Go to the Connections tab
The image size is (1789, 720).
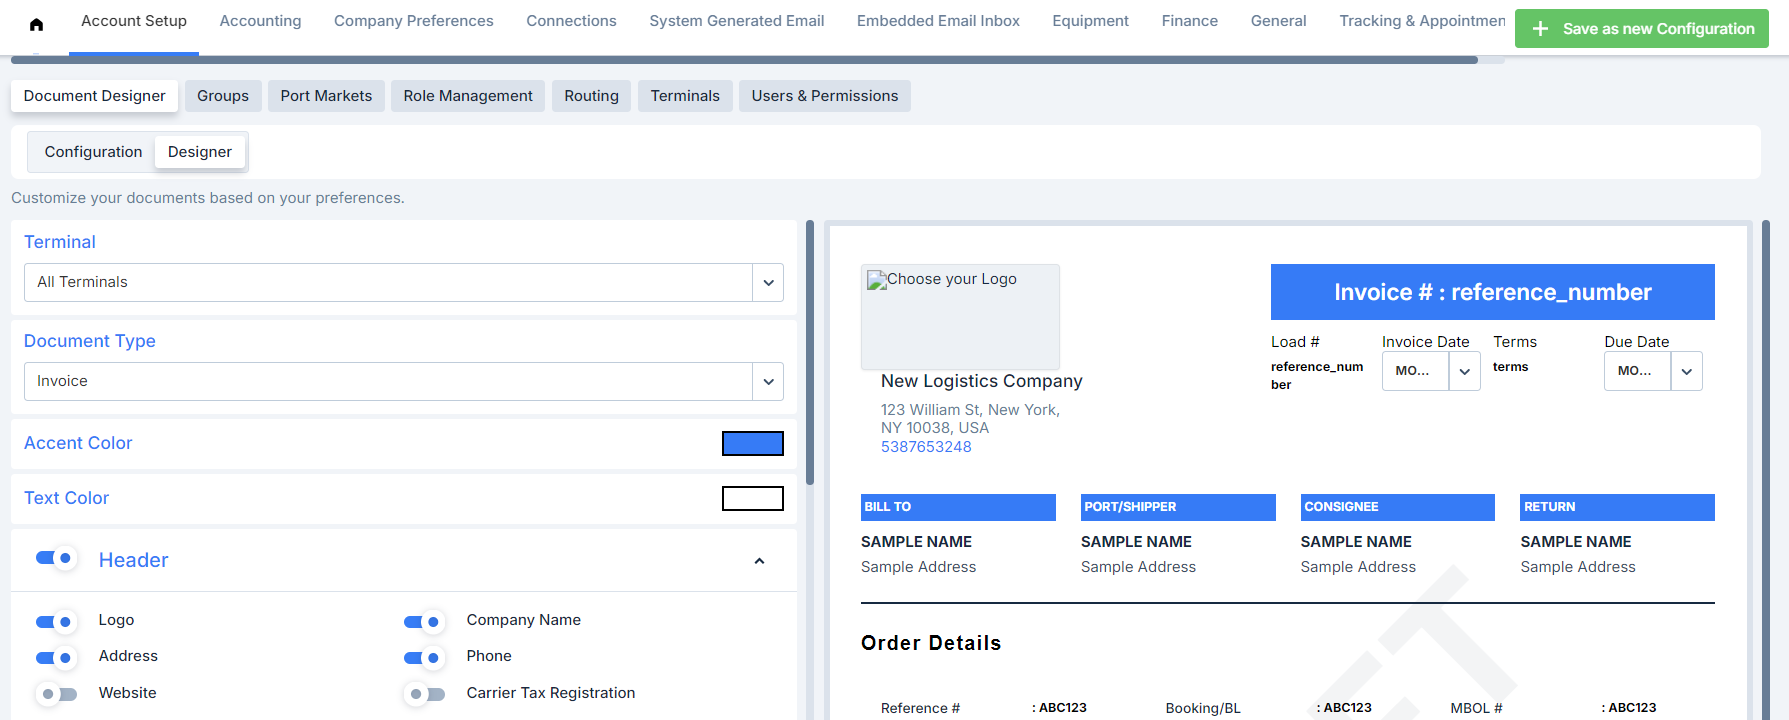point(571,21)
